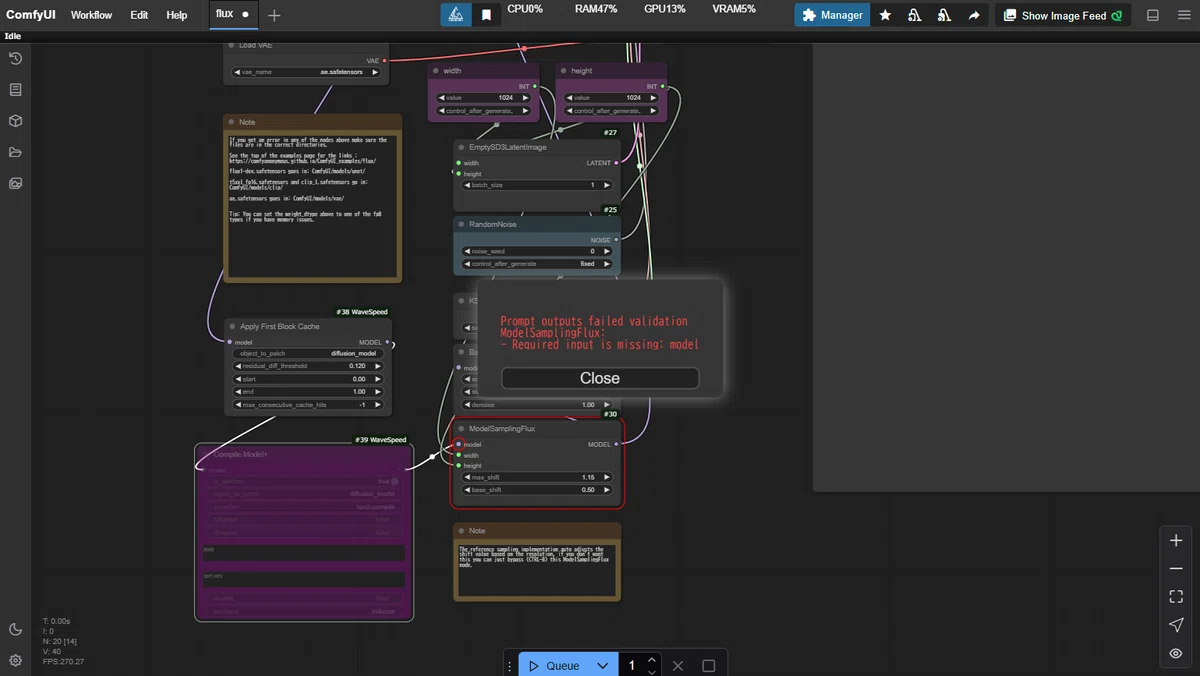Open control_after_generate selector on height node
Image resolution: width=1200 pixels, height=676 pixels.
click(612, 110)
